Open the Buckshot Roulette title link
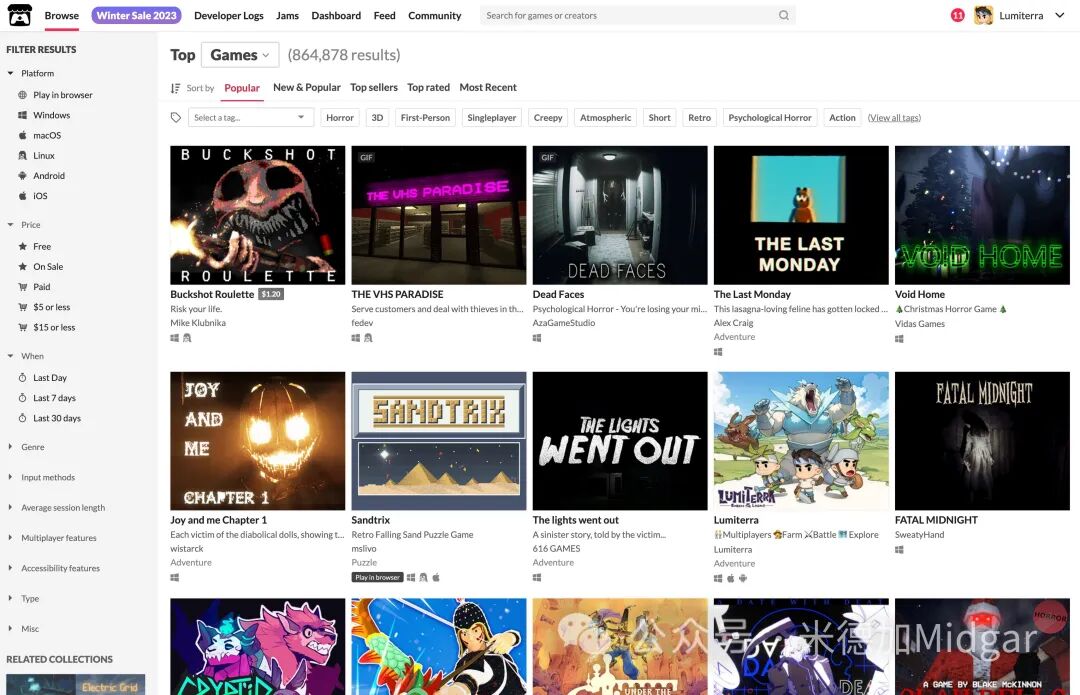 [212, 294]
